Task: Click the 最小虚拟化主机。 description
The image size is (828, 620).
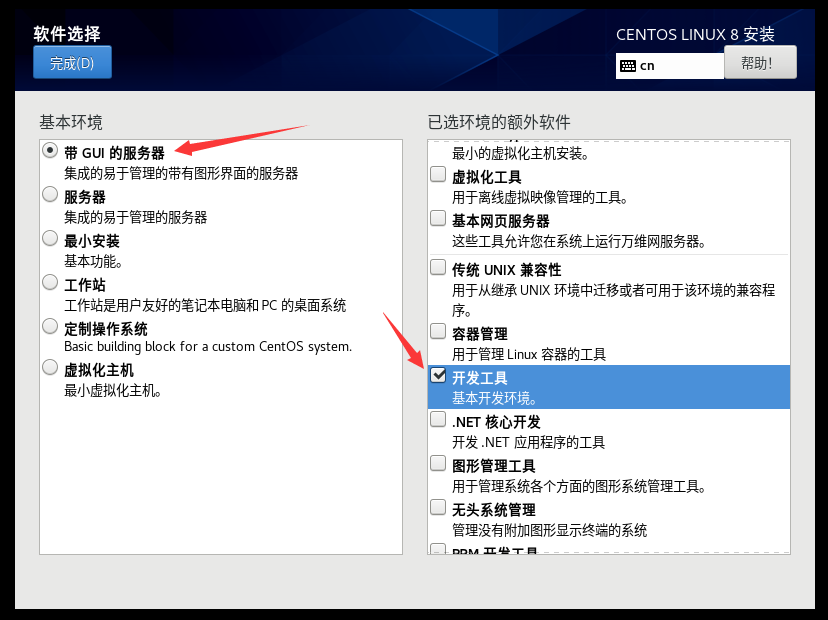Action: [113, 391]
